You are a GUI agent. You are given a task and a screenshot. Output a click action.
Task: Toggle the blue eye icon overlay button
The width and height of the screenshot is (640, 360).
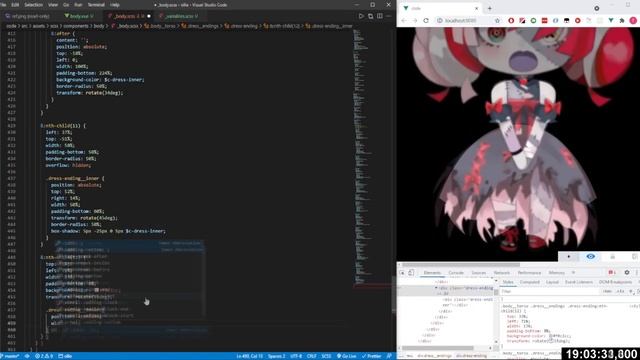click(x=590, y=256)
